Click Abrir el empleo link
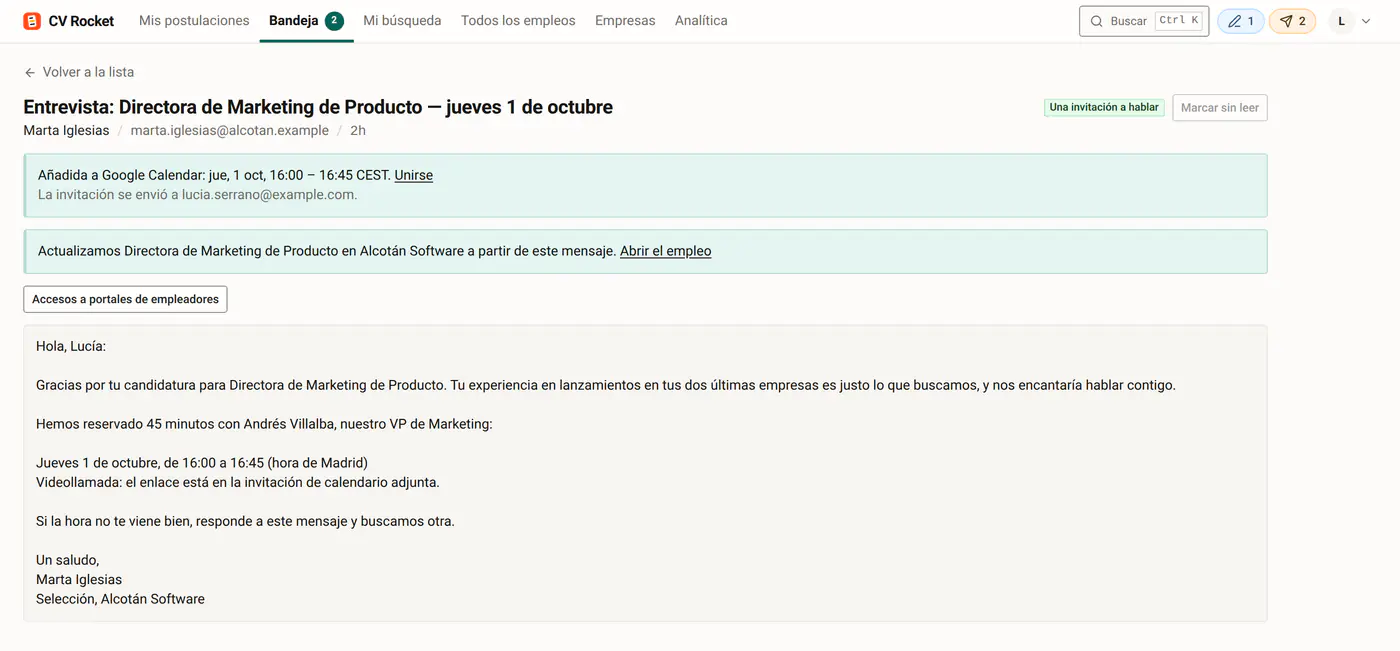 tap(666, 251)
